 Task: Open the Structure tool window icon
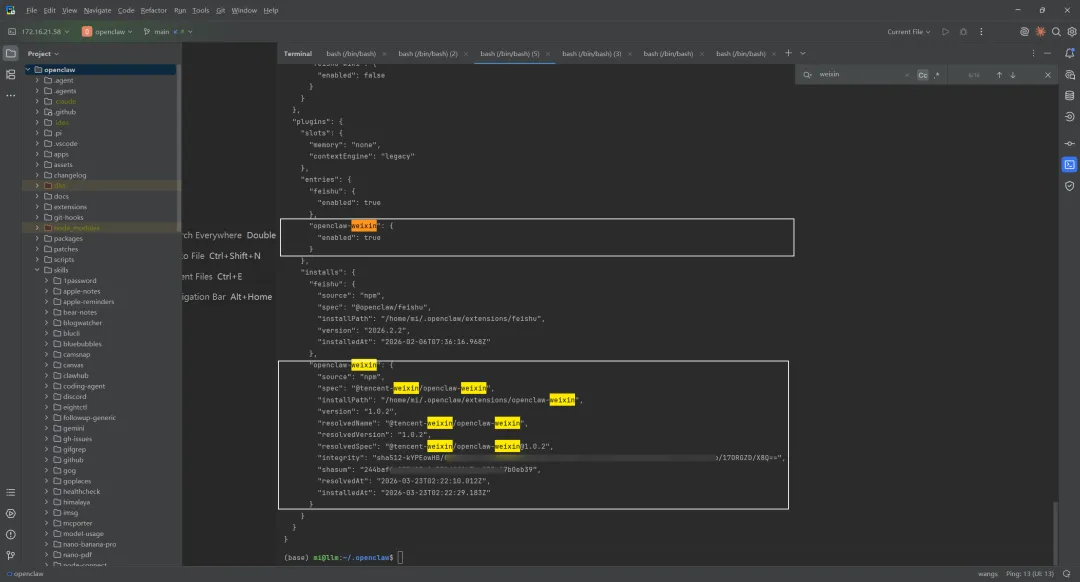pos(10,74)
